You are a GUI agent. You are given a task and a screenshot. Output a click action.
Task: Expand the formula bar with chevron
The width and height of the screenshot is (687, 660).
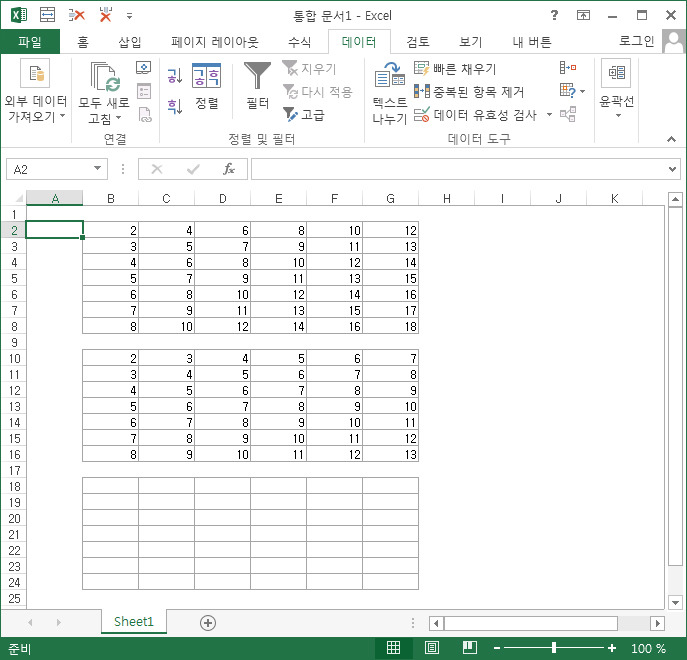[x=672, y=169]
